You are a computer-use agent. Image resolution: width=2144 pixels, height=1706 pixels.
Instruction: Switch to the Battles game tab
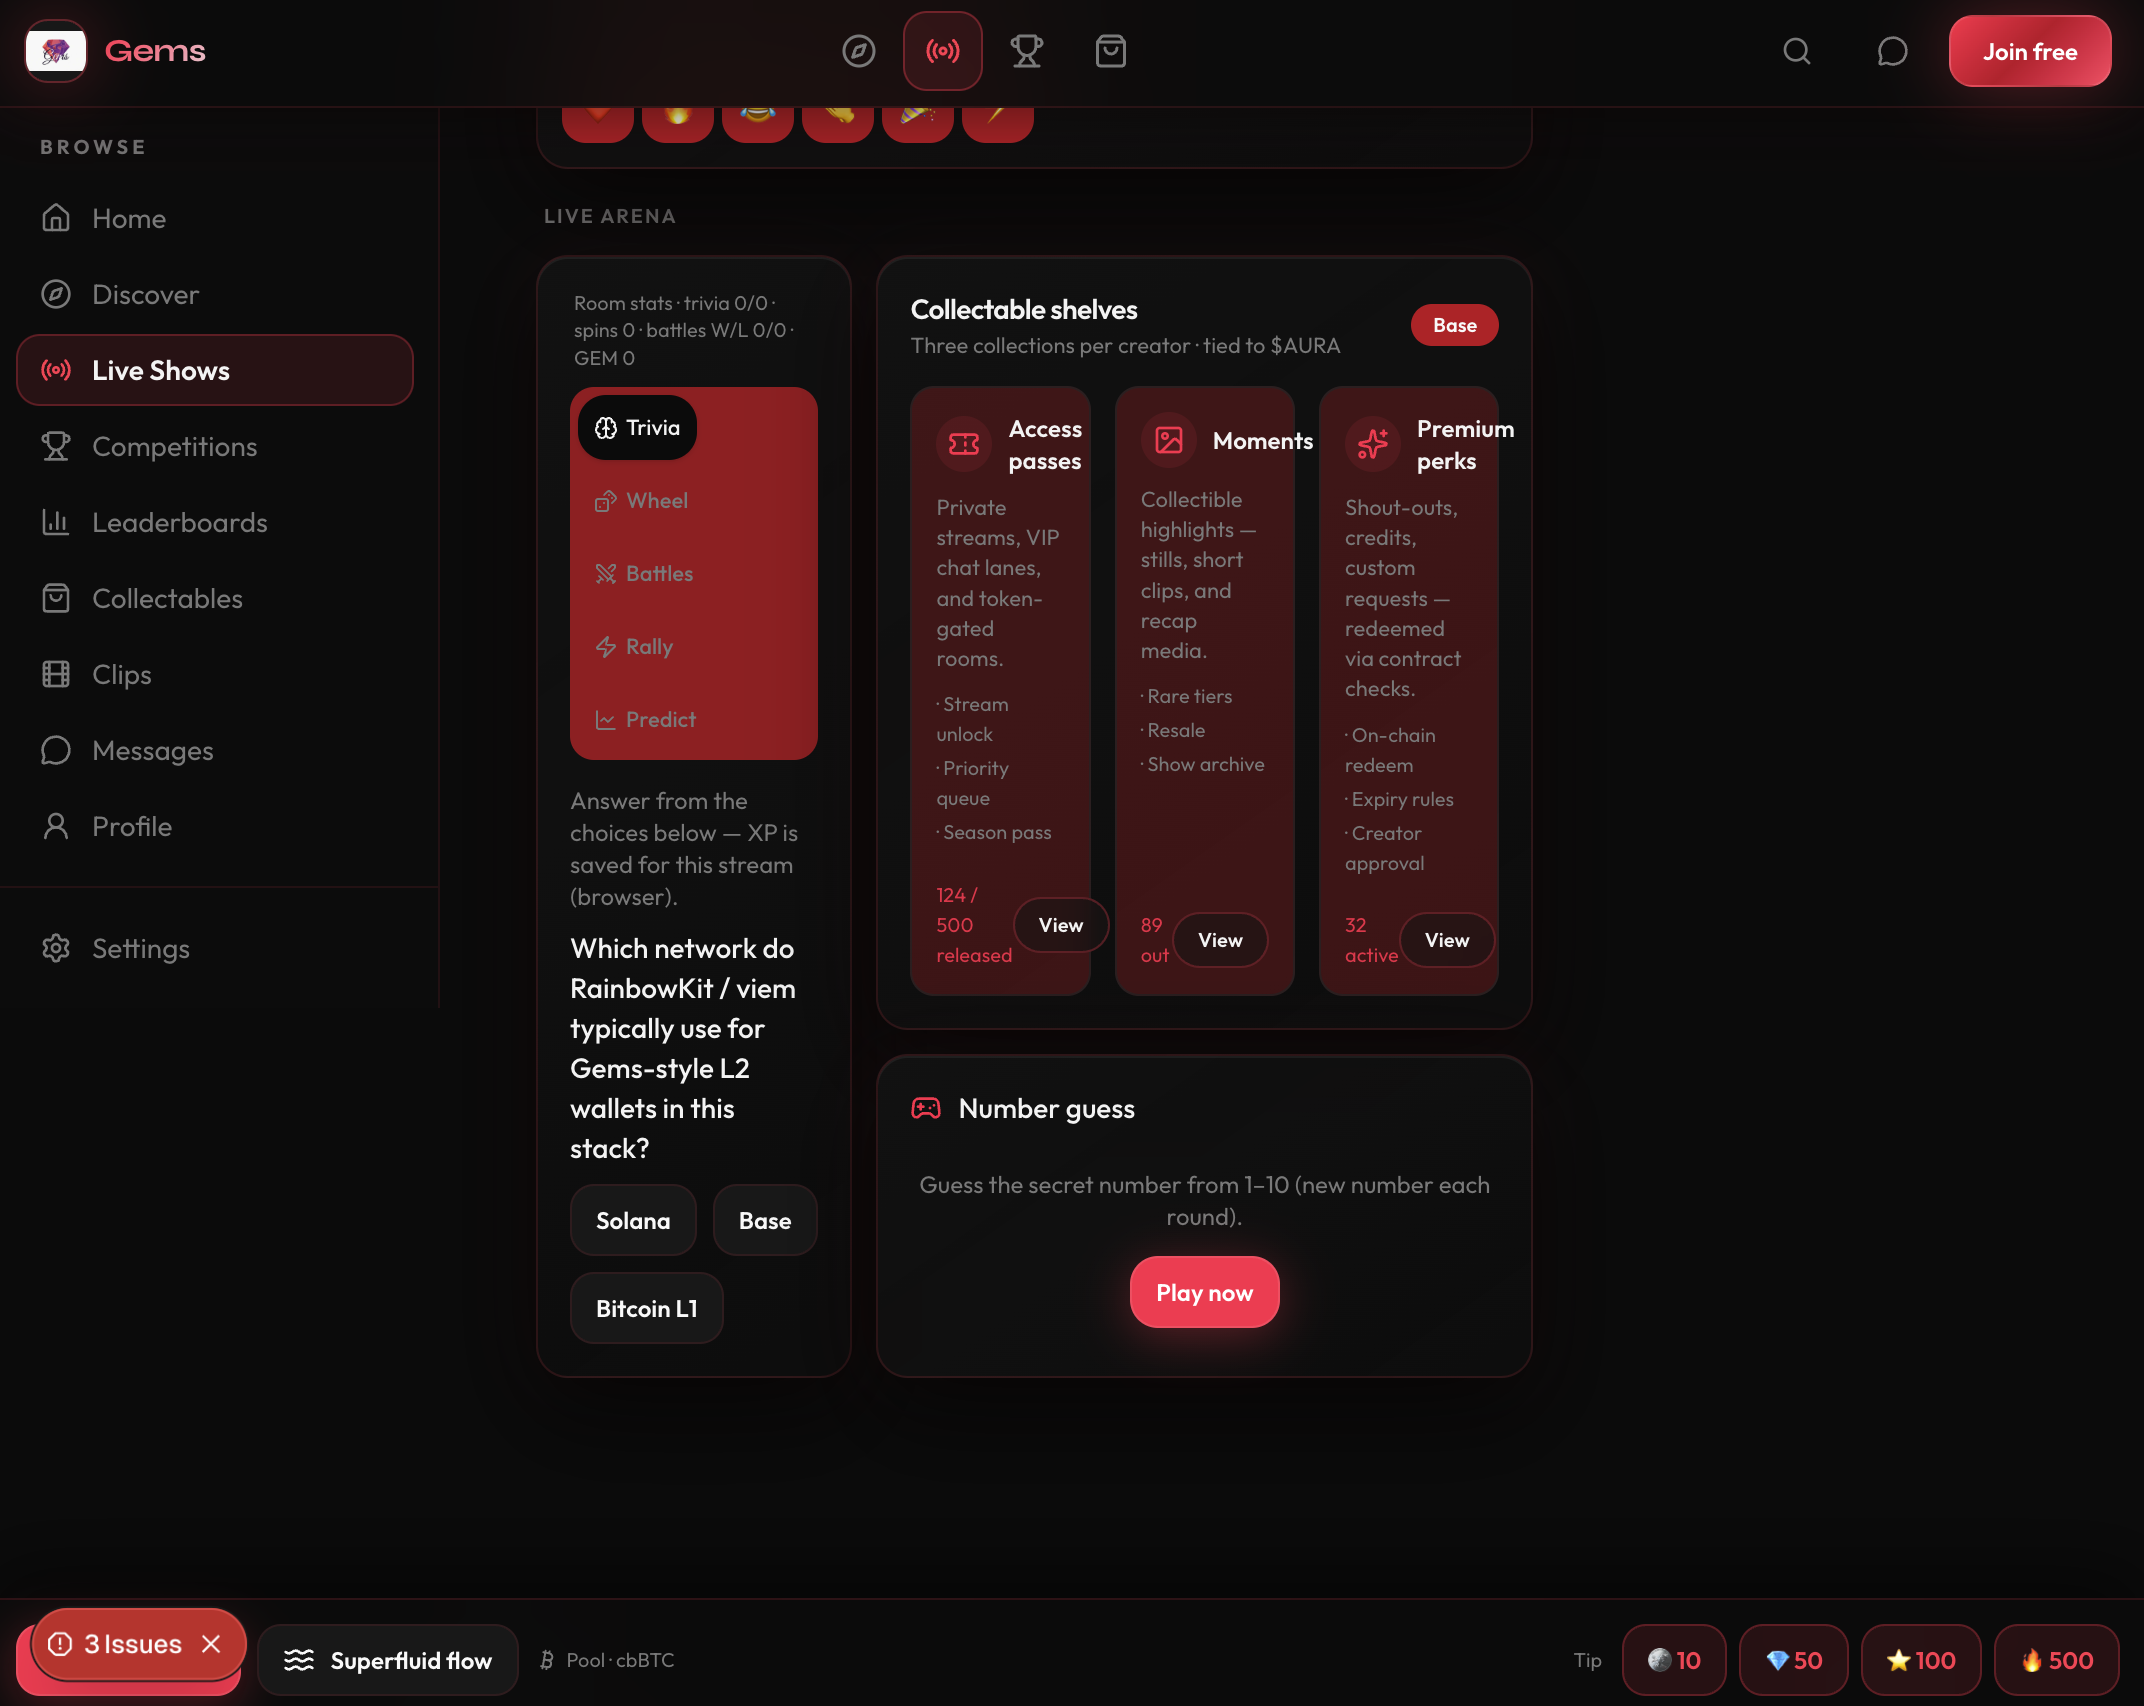point(645,573)
